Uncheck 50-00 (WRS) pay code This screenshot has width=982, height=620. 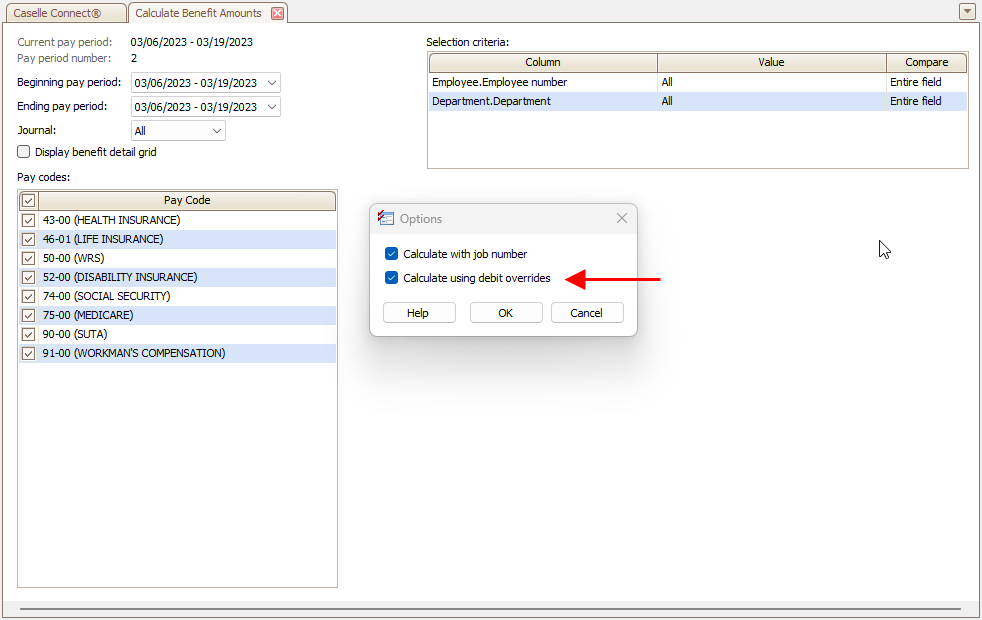[x=28, y=258]
